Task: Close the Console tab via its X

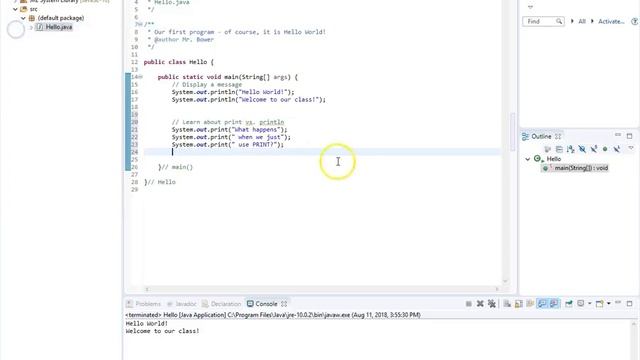Action: pyautogui.click(x=284, y=304)
